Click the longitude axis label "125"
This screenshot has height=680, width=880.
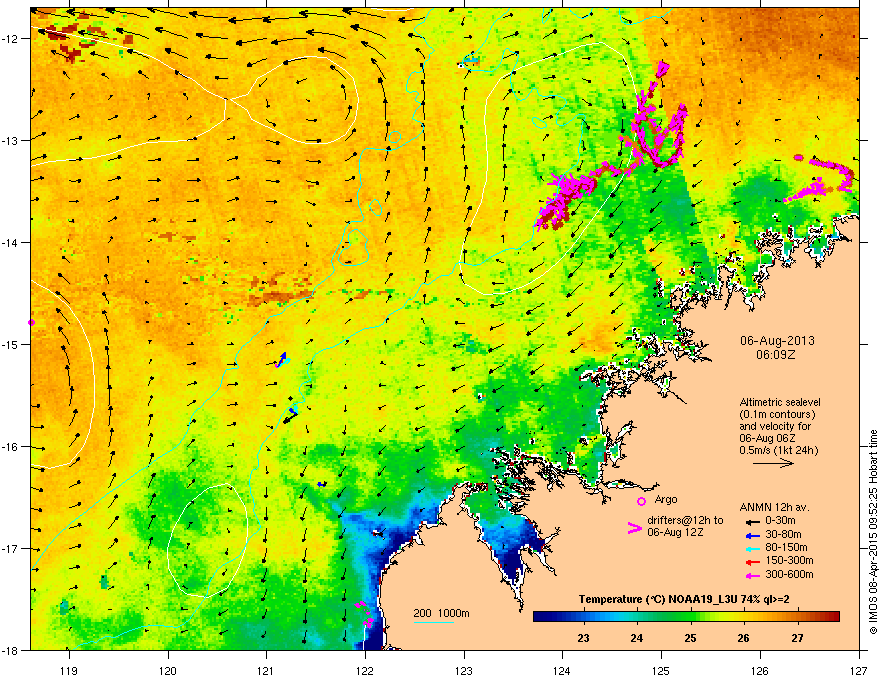[x=662, y=670]
